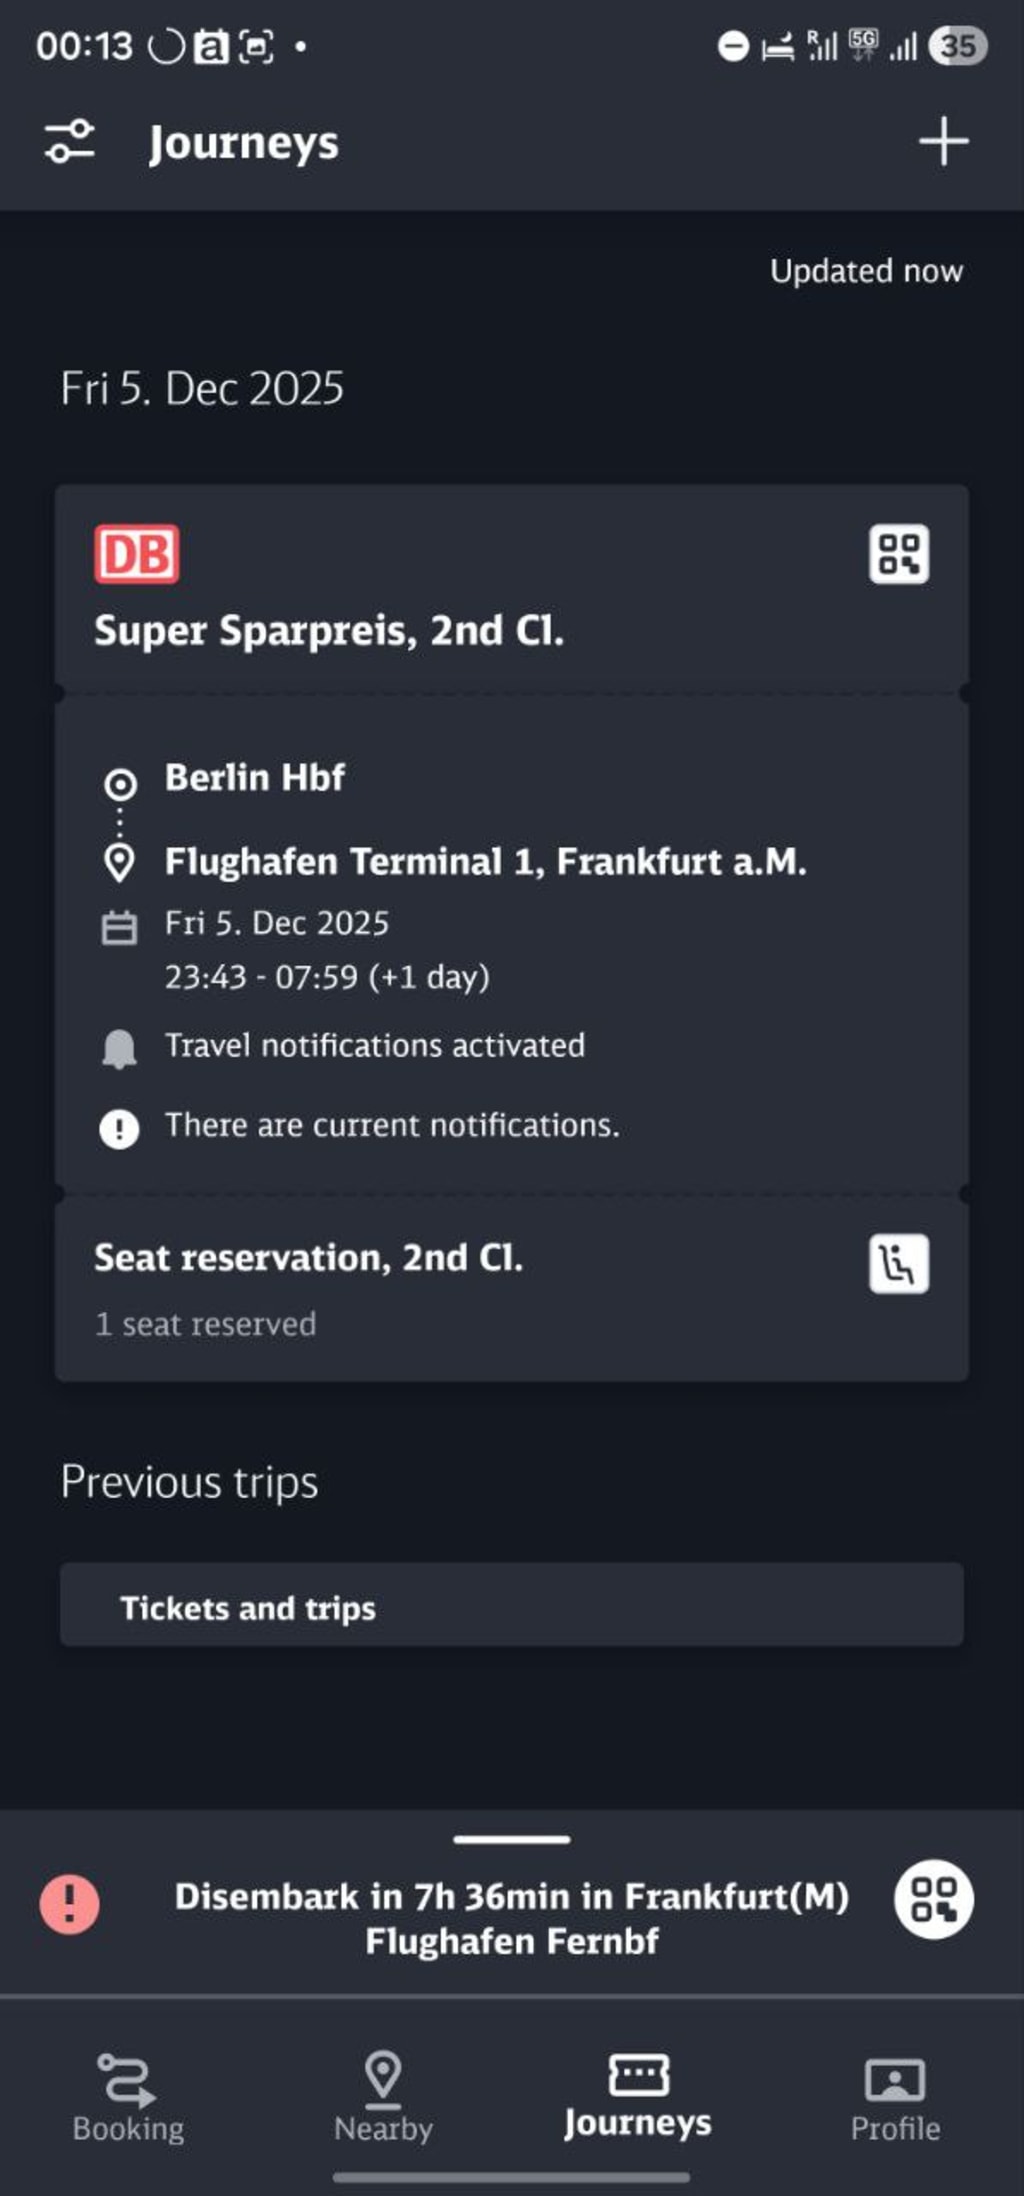Image resolution: width=1024 pixels, height=2196 pixels.
Task: View the current notifications alert
Action: pos(391,1126)
